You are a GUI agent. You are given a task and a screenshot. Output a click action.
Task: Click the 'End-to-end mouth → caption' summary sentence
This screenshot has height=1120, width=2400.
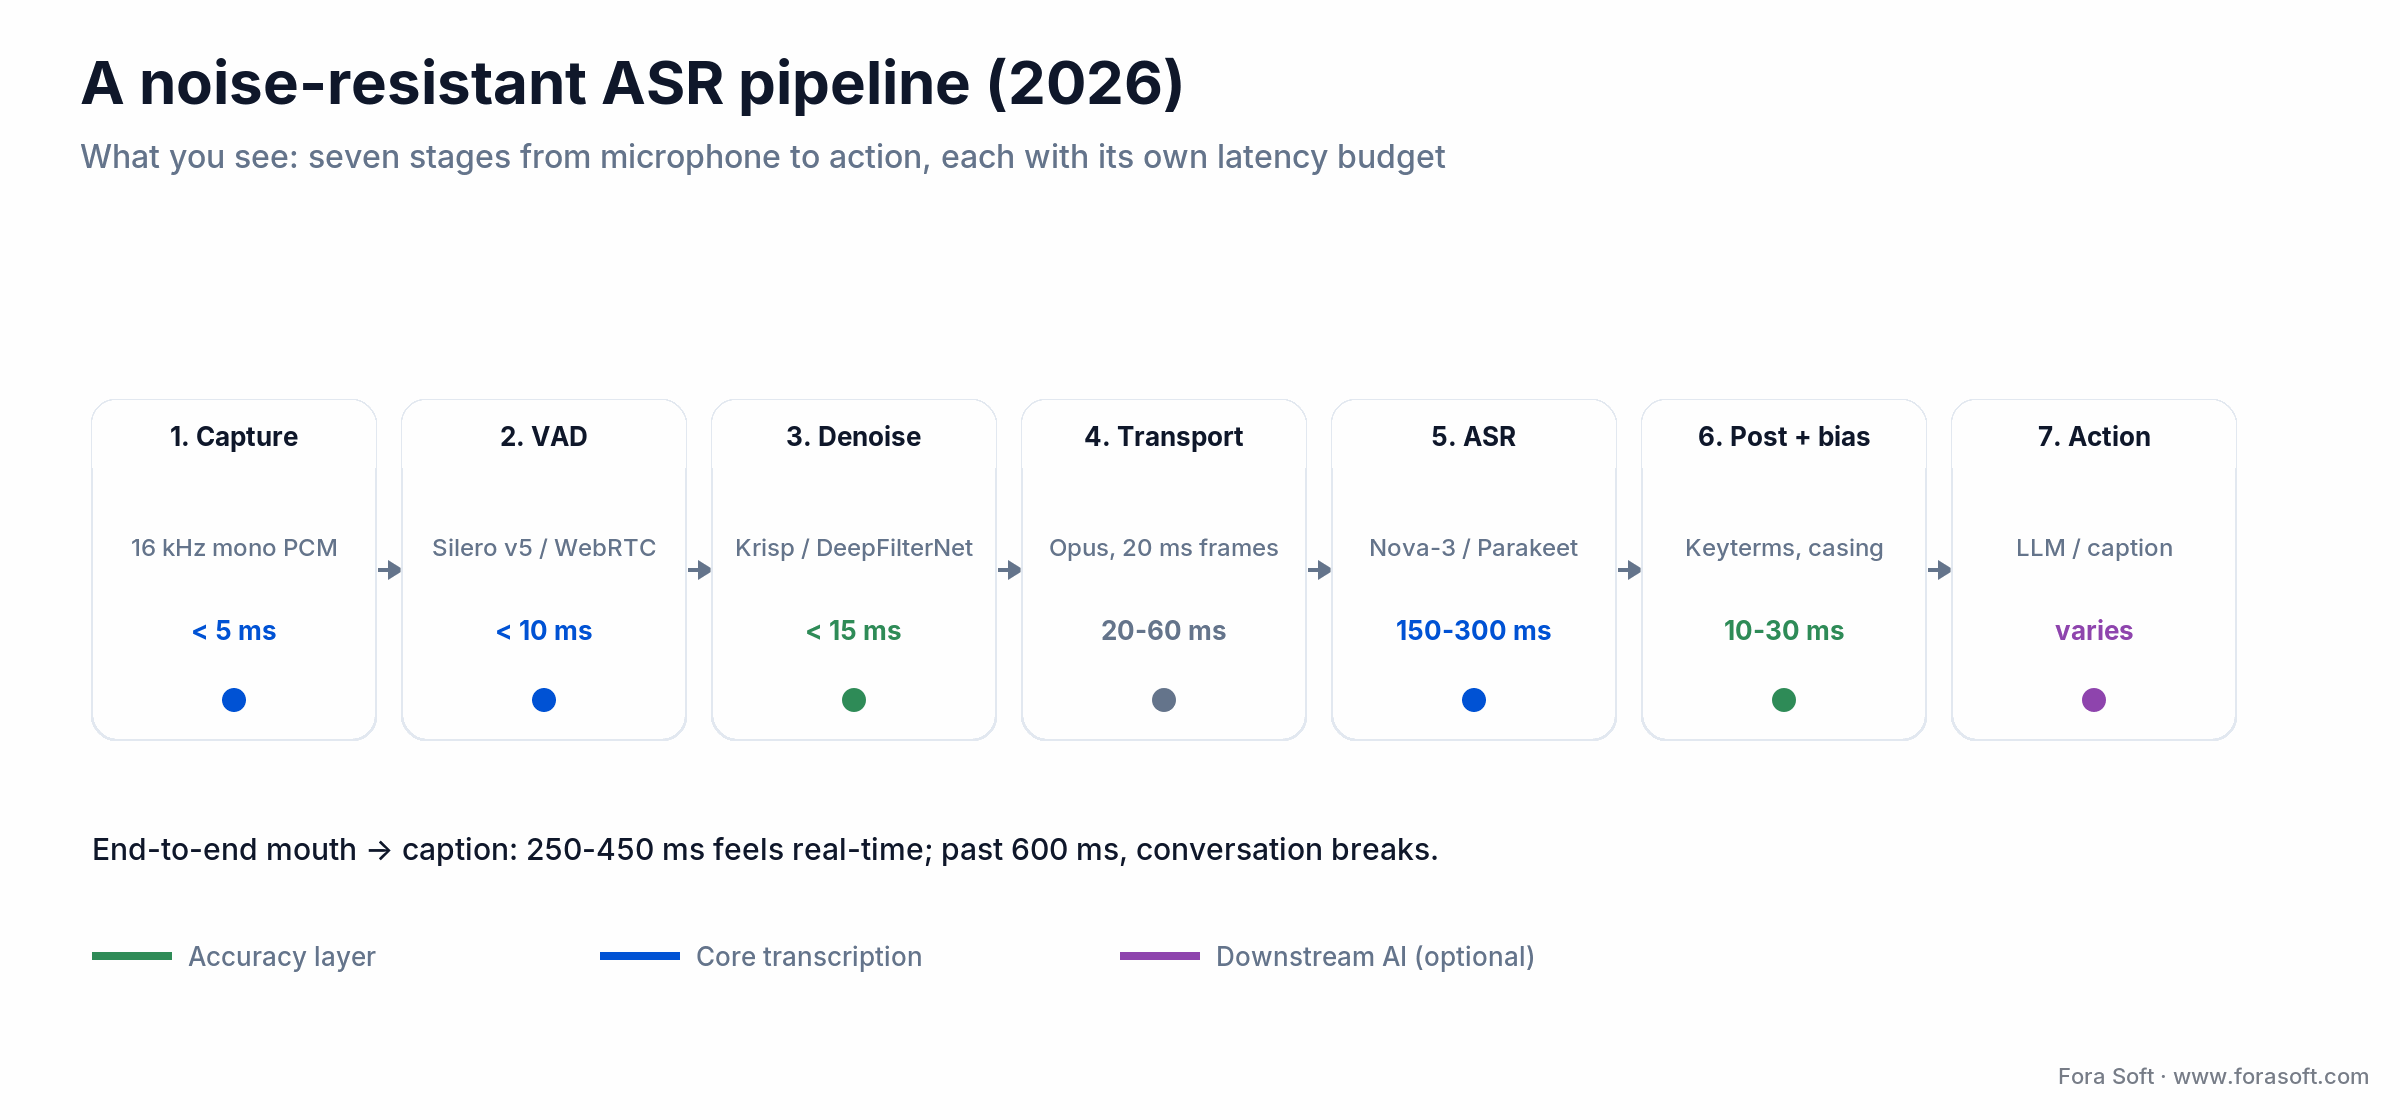coord(765,850)
